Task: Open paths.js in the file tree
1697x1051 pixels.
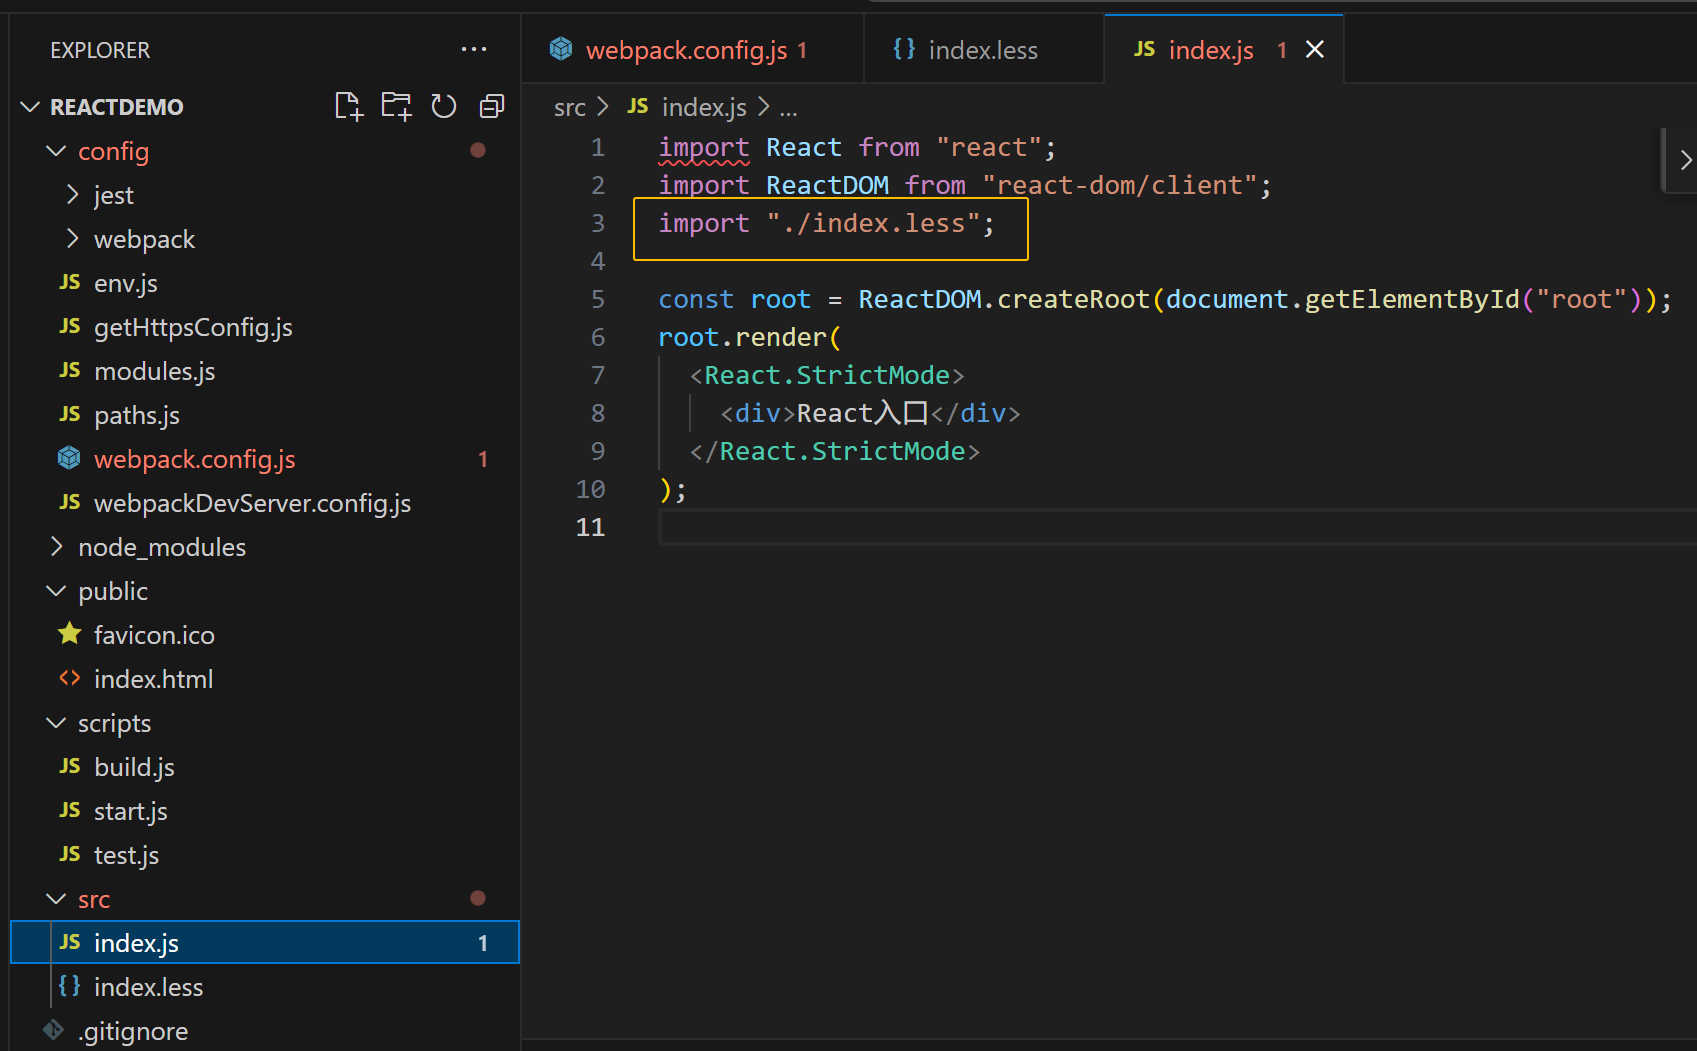Action: [265, 415]
